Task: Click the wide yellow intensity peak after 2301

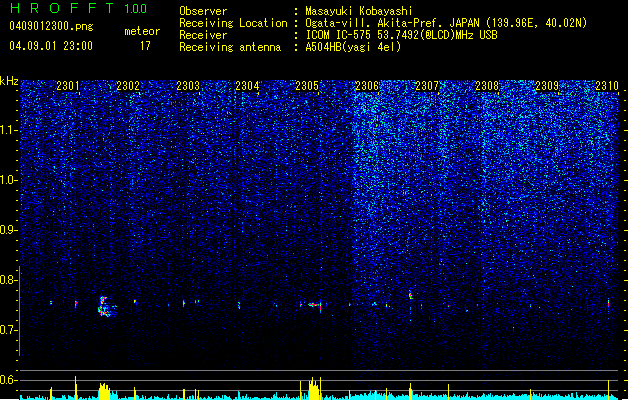Action: [104, 391]
